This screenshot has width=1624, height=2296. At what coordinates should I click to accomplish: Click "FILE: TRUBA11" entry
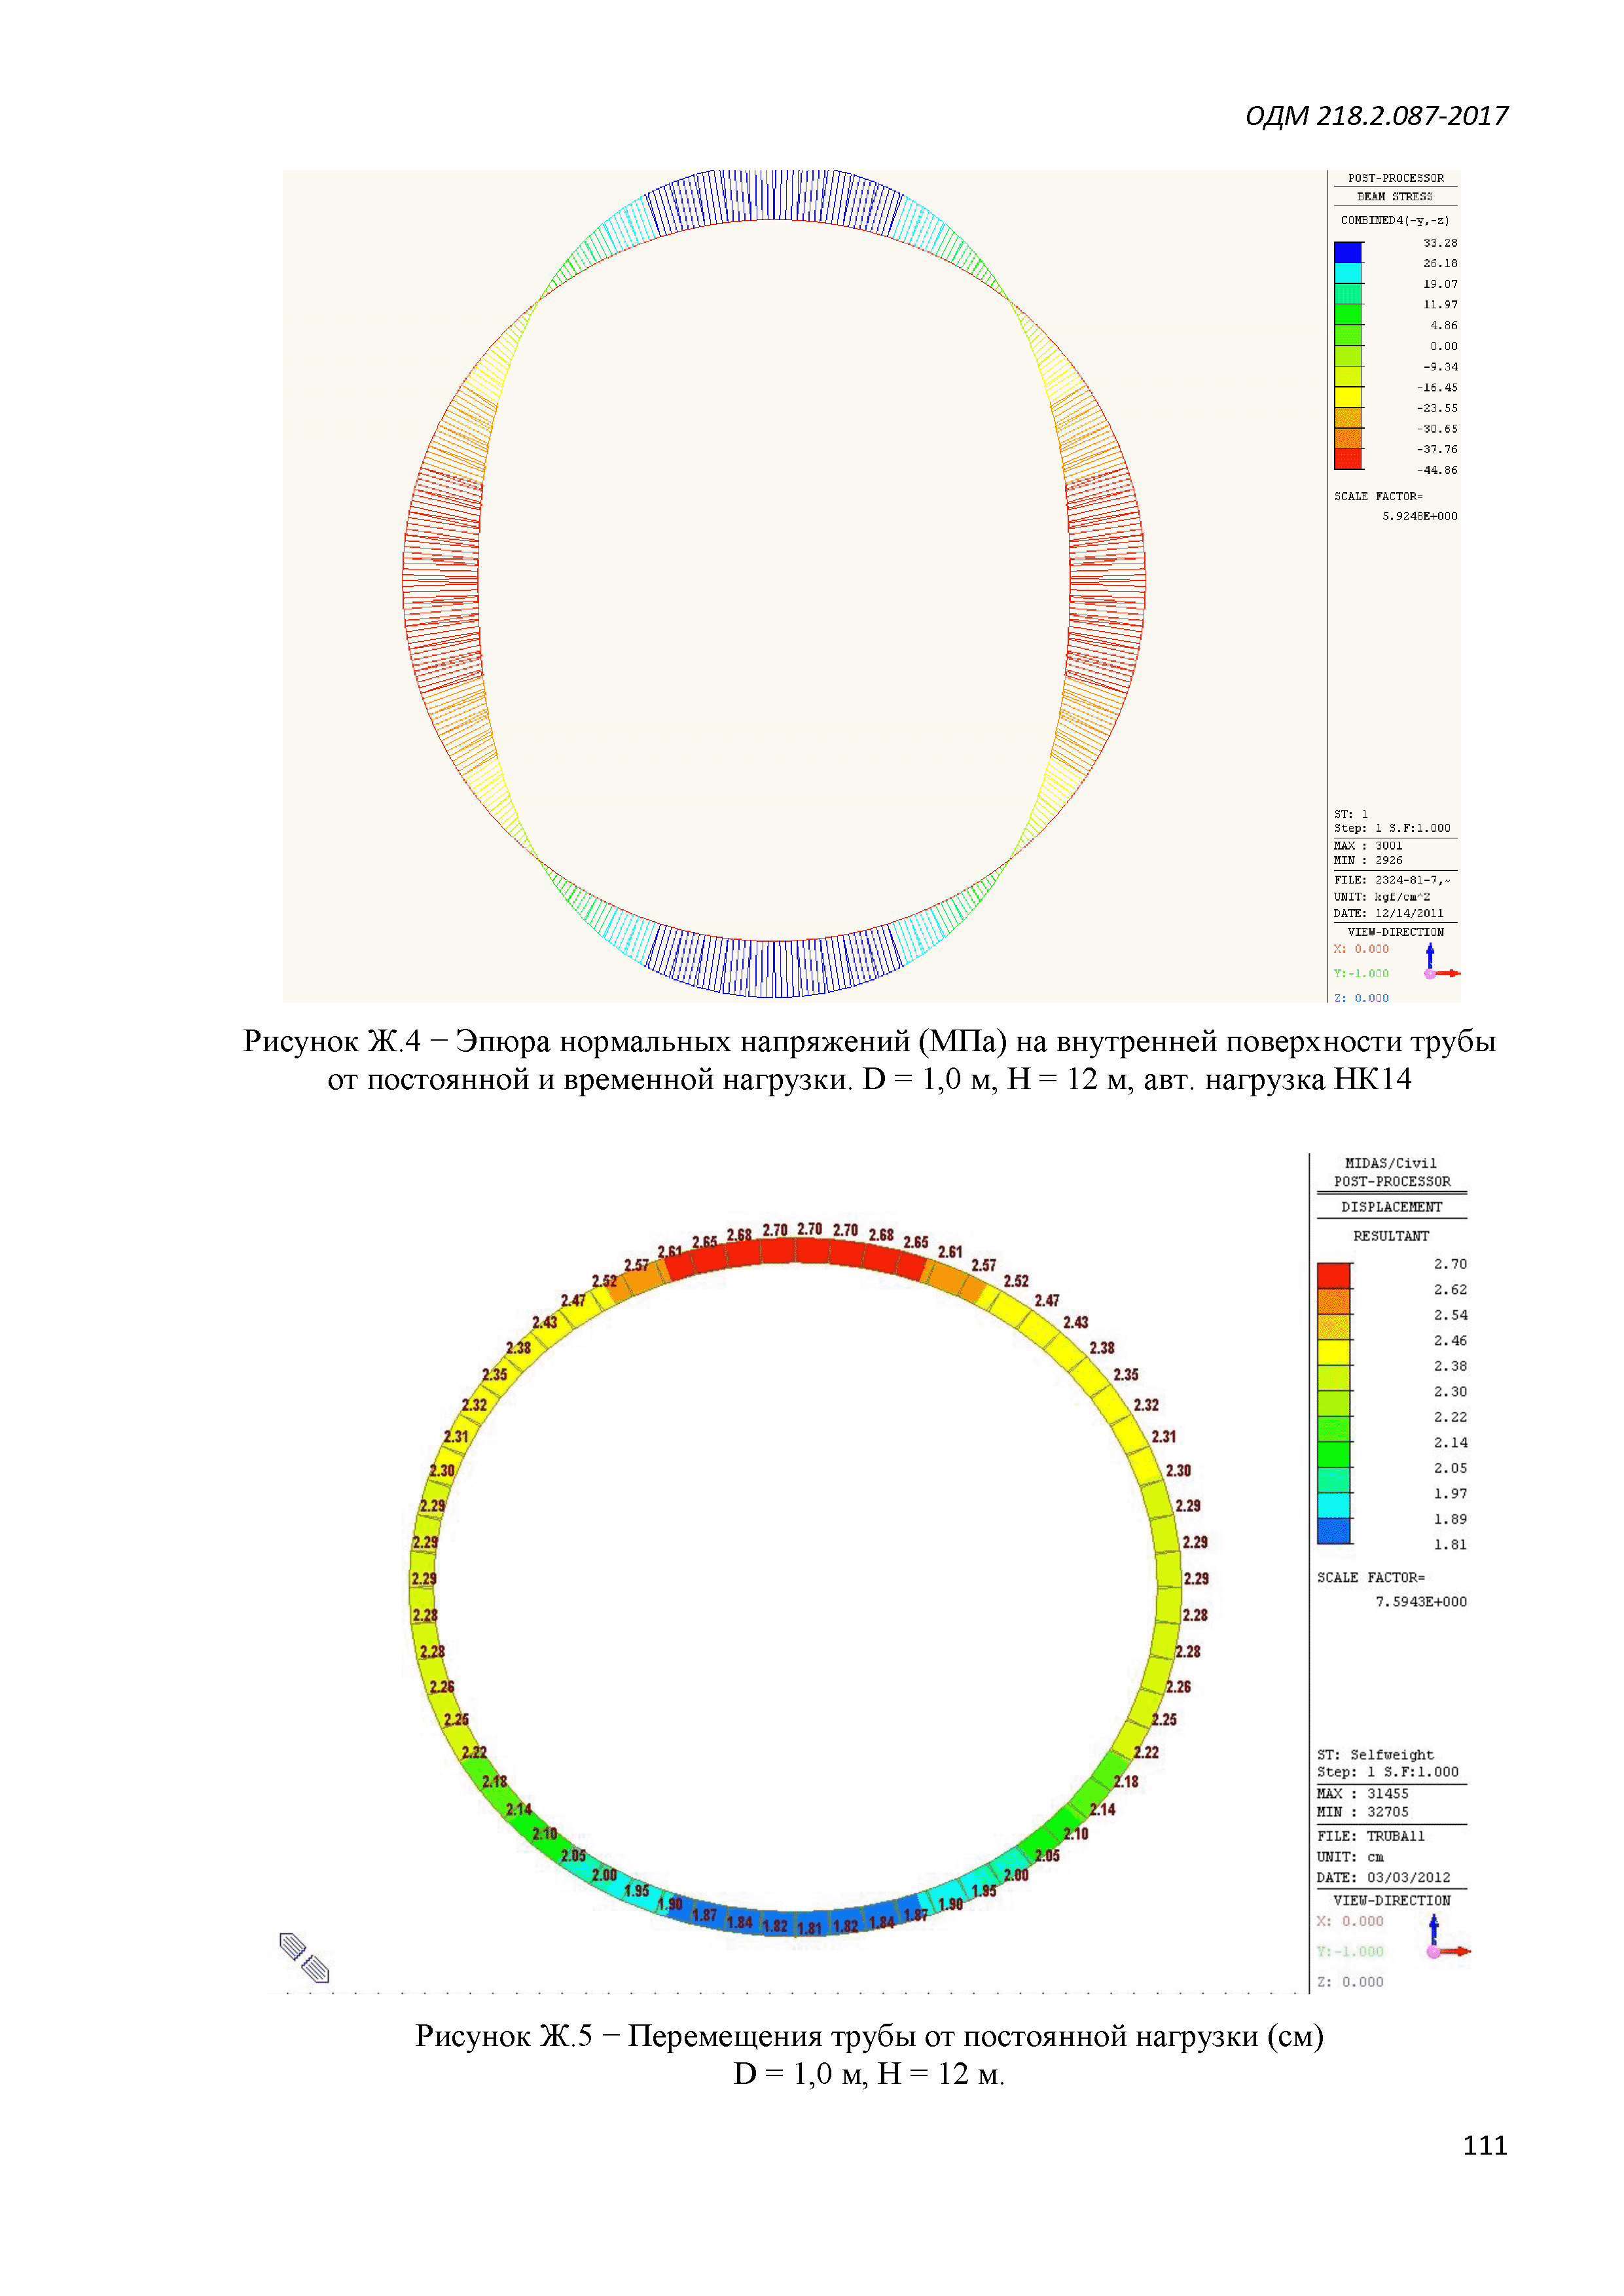coord(1371,1836)
